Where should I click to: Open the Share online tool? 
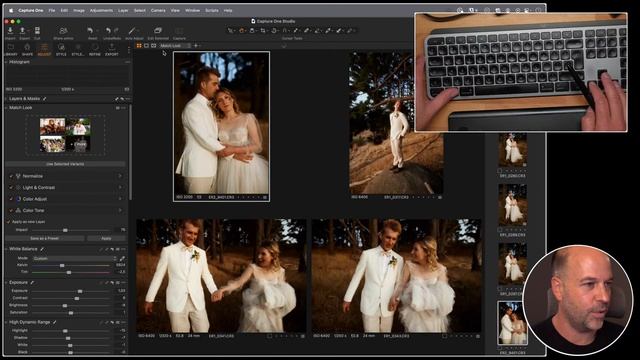[x=63, y=31]
